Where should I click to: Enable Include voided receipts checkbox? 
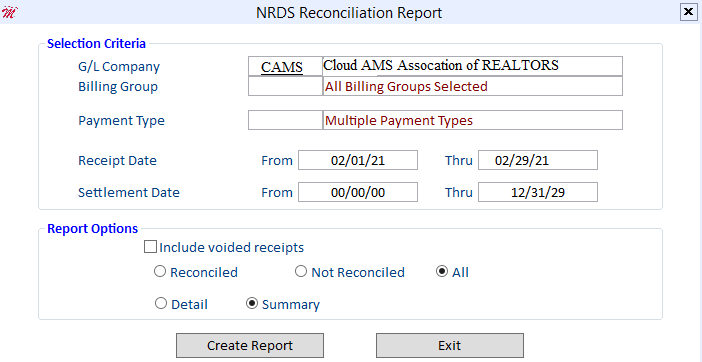coord(150,247)
